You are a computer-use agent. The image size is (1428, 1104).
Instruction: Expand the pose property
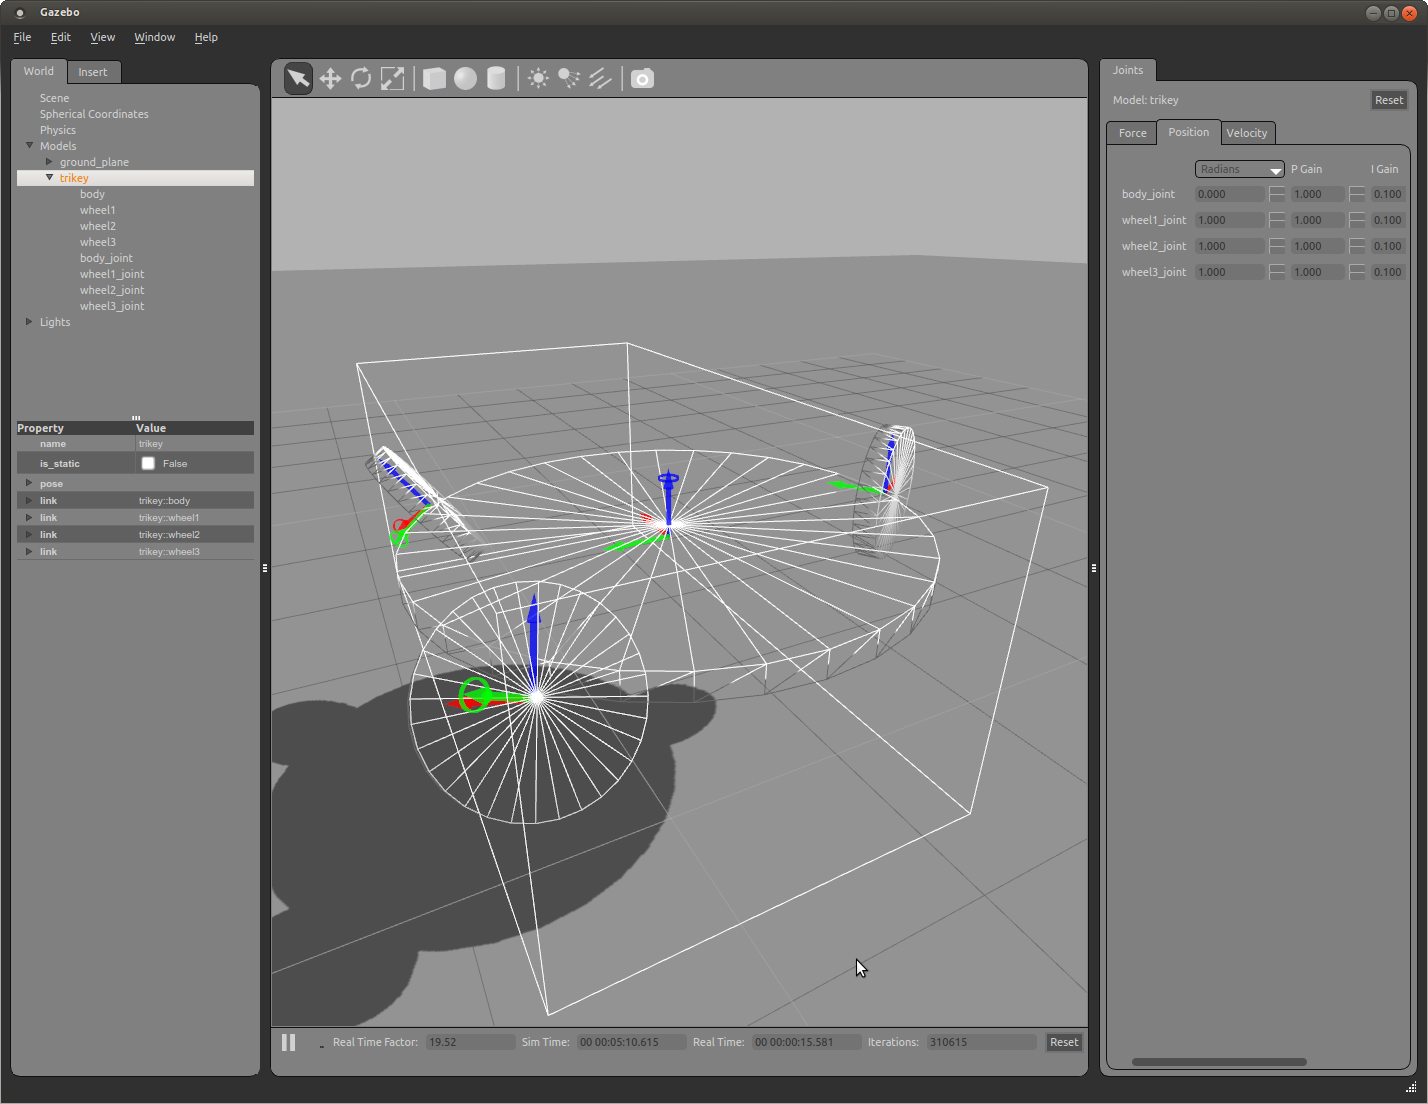(29, 483)
